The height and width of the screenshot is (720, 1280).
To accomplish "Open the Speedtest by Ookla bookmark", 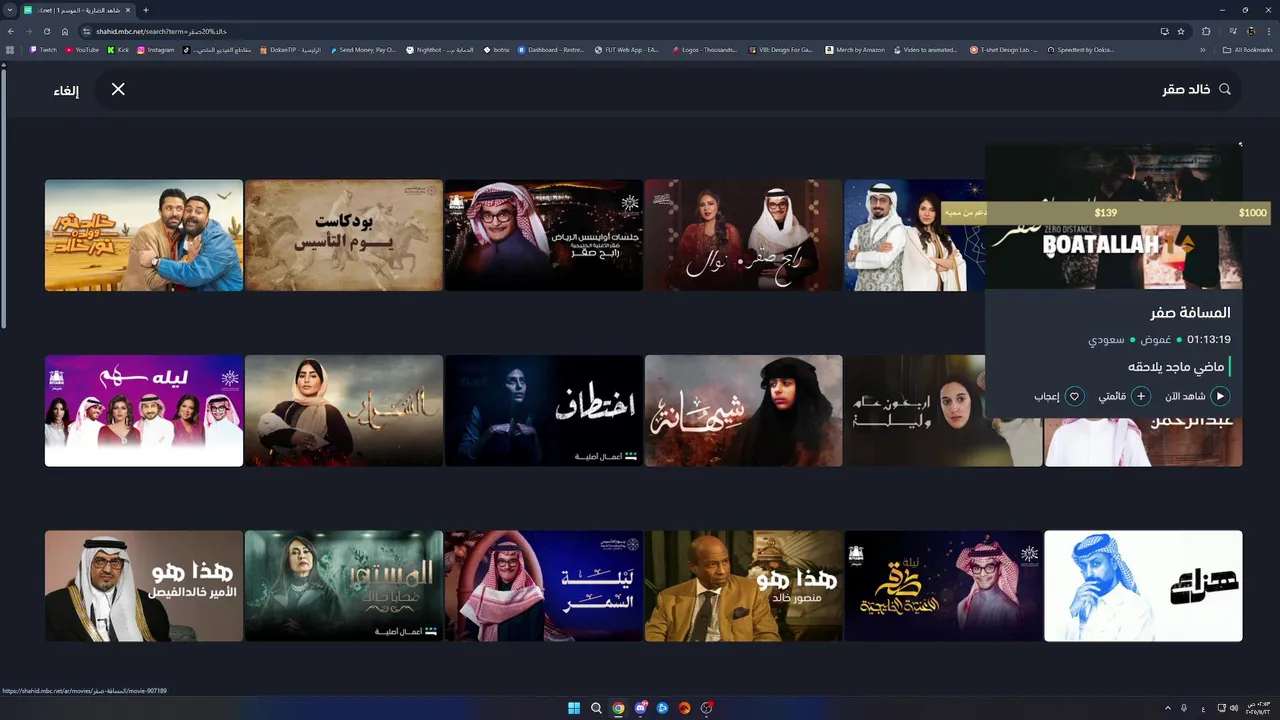I will tap(1081, 49).
